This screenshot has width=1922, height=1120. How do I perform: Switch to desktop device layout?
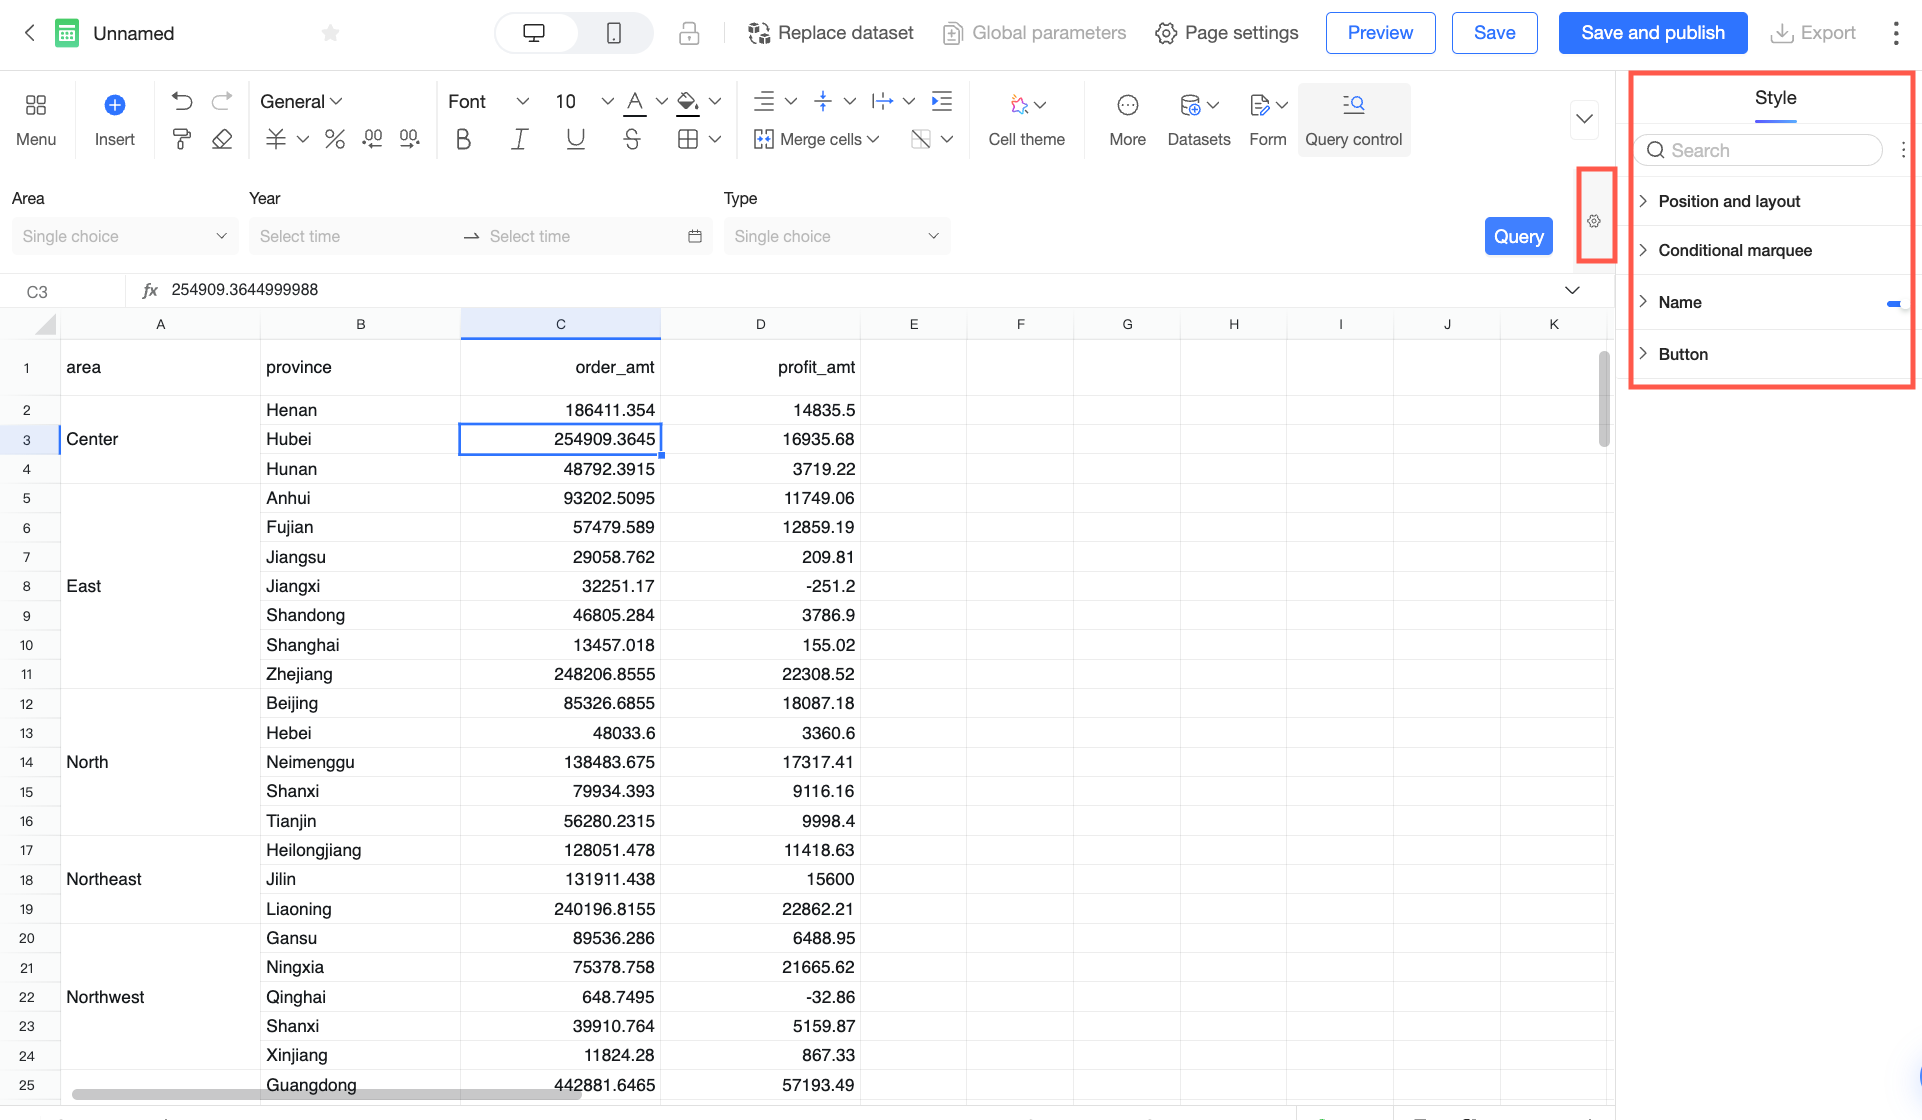(x=534, y=33)
